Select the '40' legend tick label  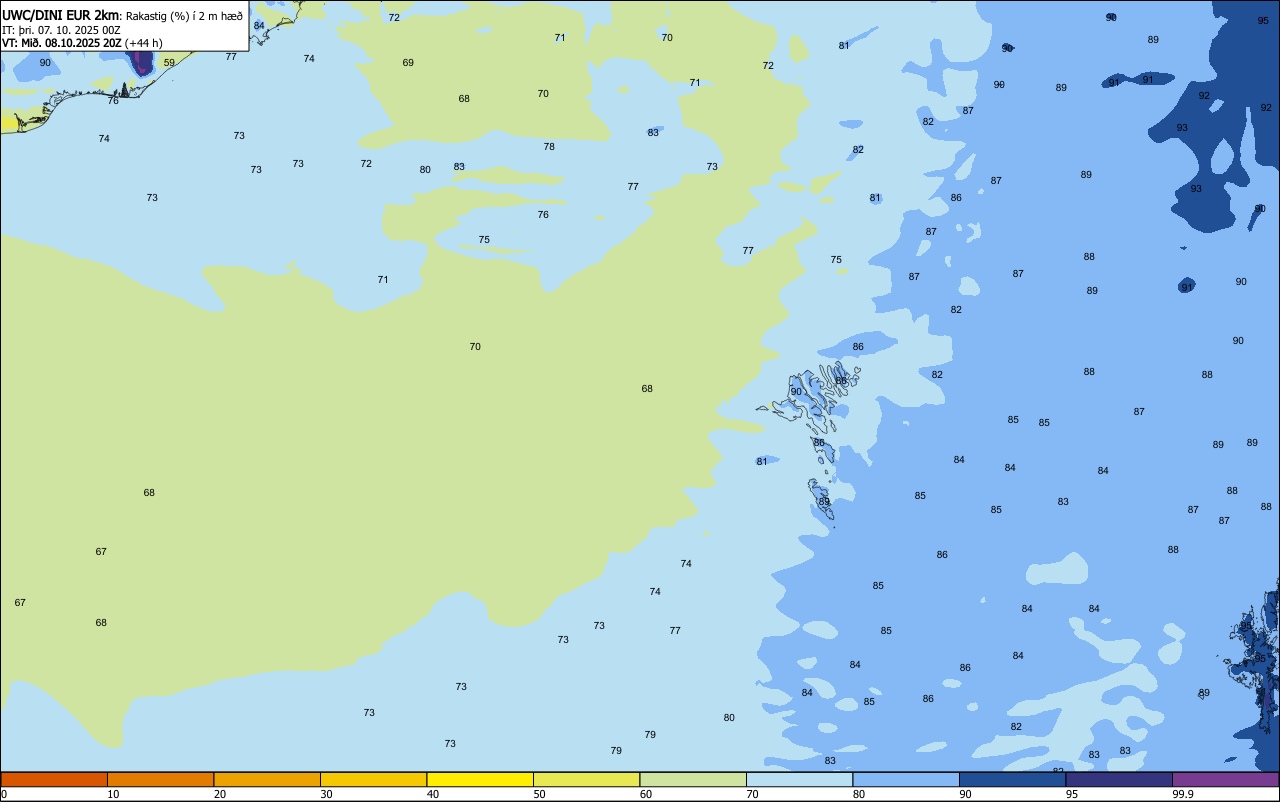coord(433,794)
